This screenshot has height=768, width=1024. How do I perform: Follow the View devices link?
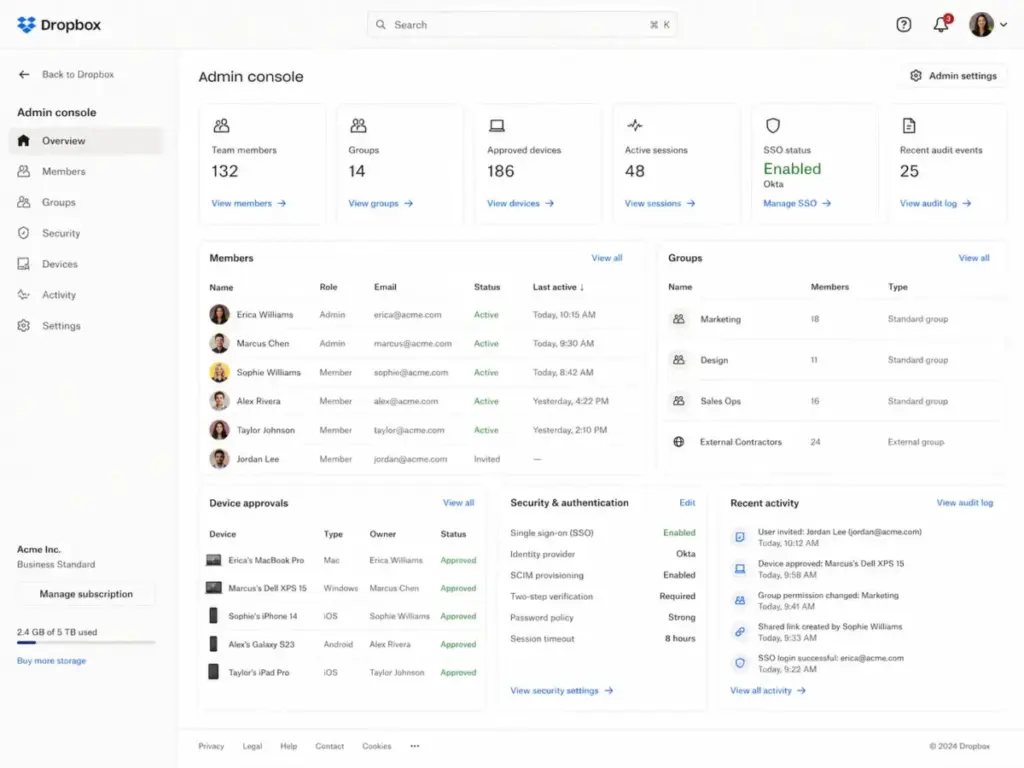tap(520, 203)
